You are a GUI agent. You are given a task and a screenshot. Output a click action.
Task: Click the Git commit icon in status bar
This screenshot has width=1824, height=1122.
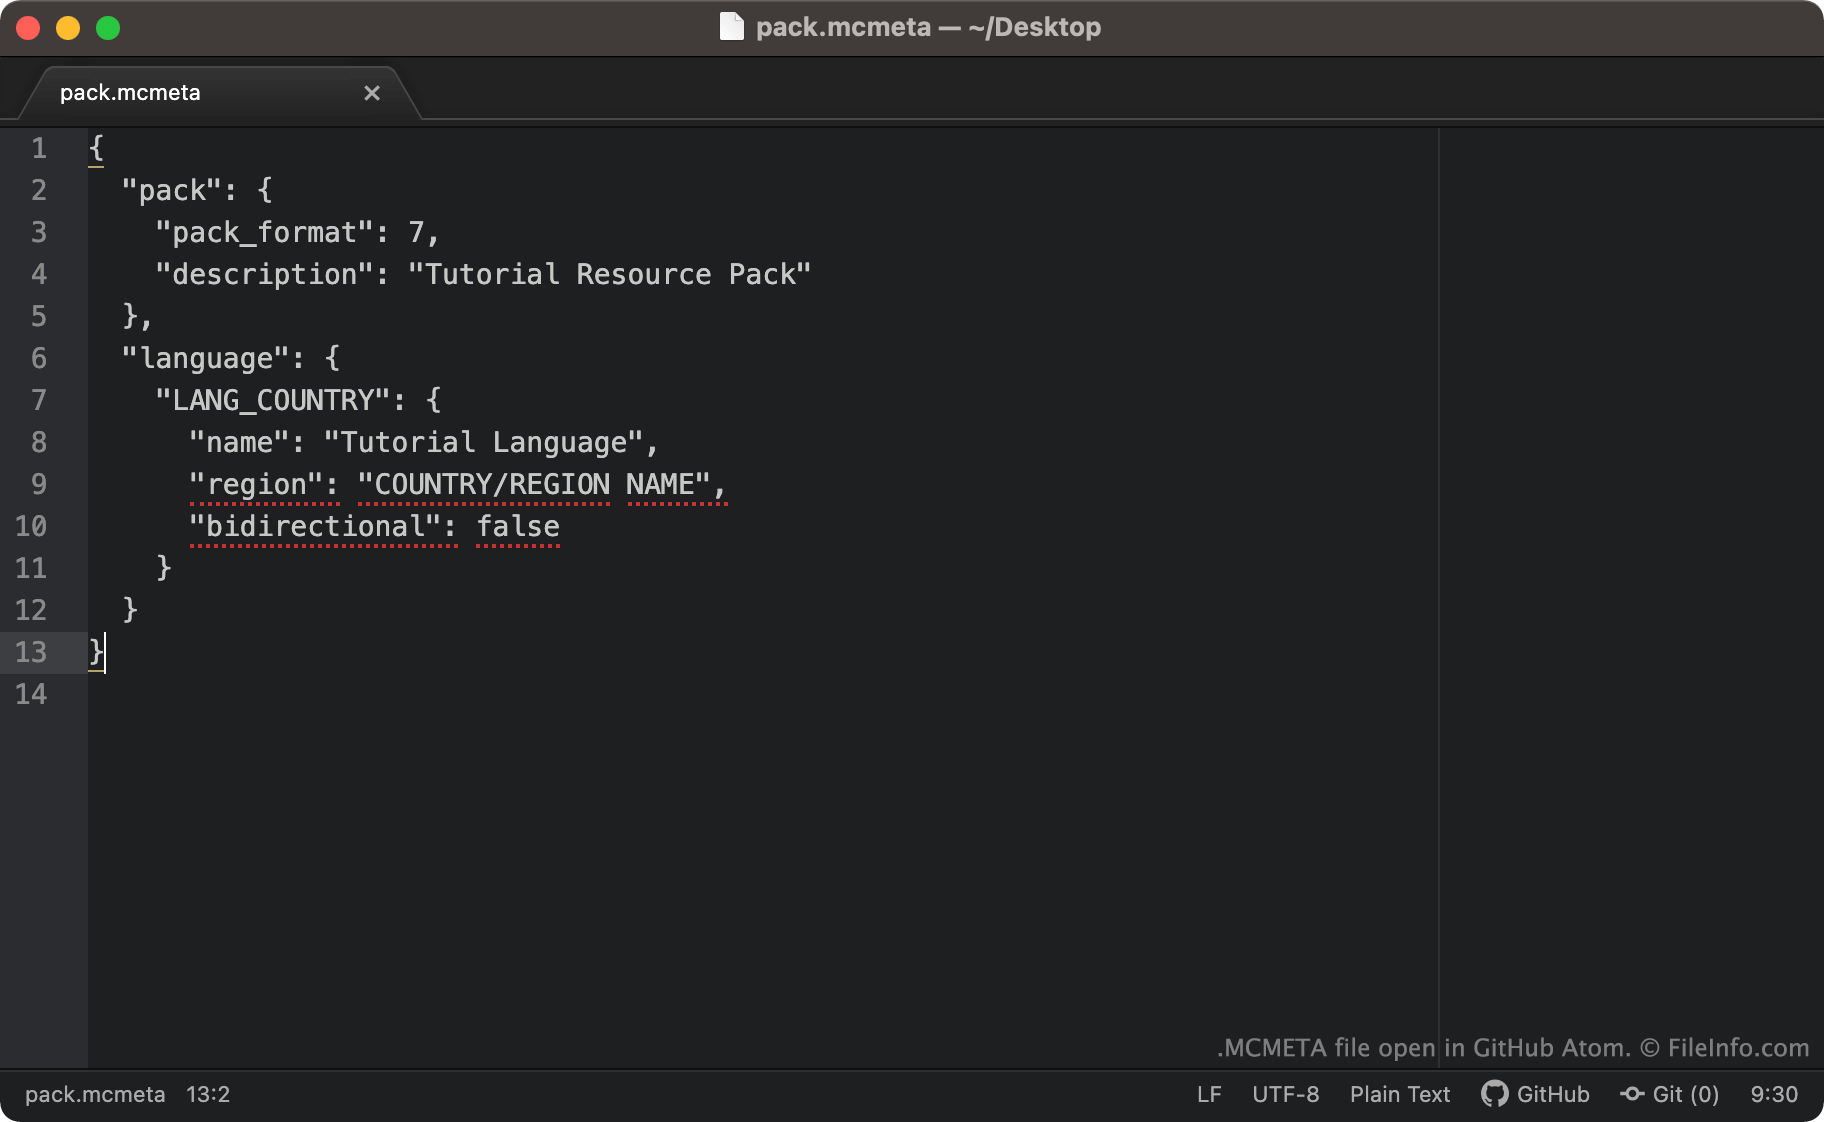tap(1632, 1094)
